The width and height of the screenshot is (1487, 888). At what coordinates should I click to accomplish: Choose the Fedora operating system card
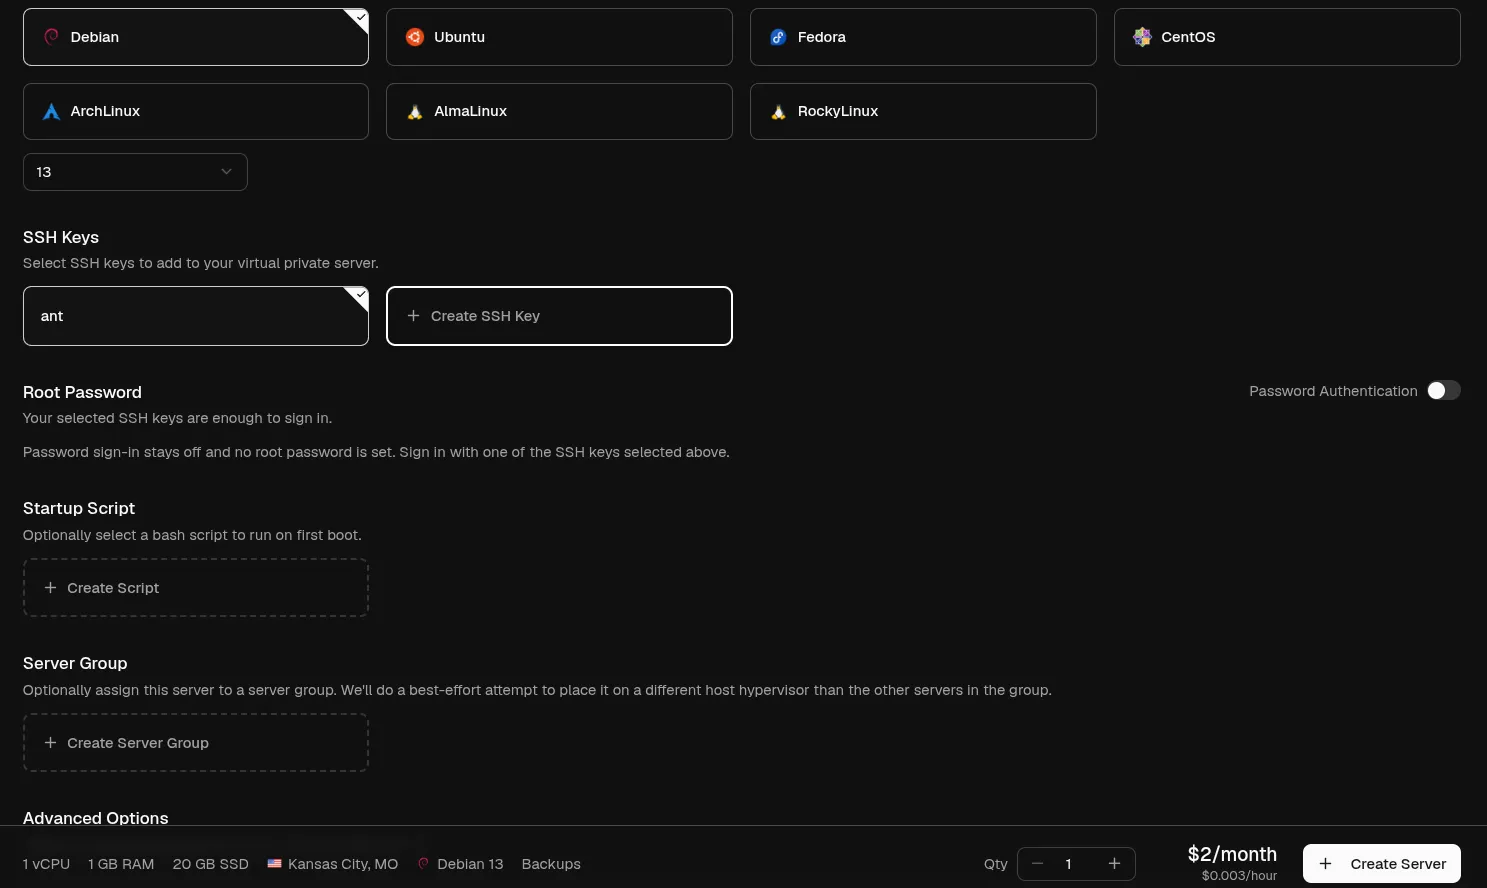coord(923,37)
